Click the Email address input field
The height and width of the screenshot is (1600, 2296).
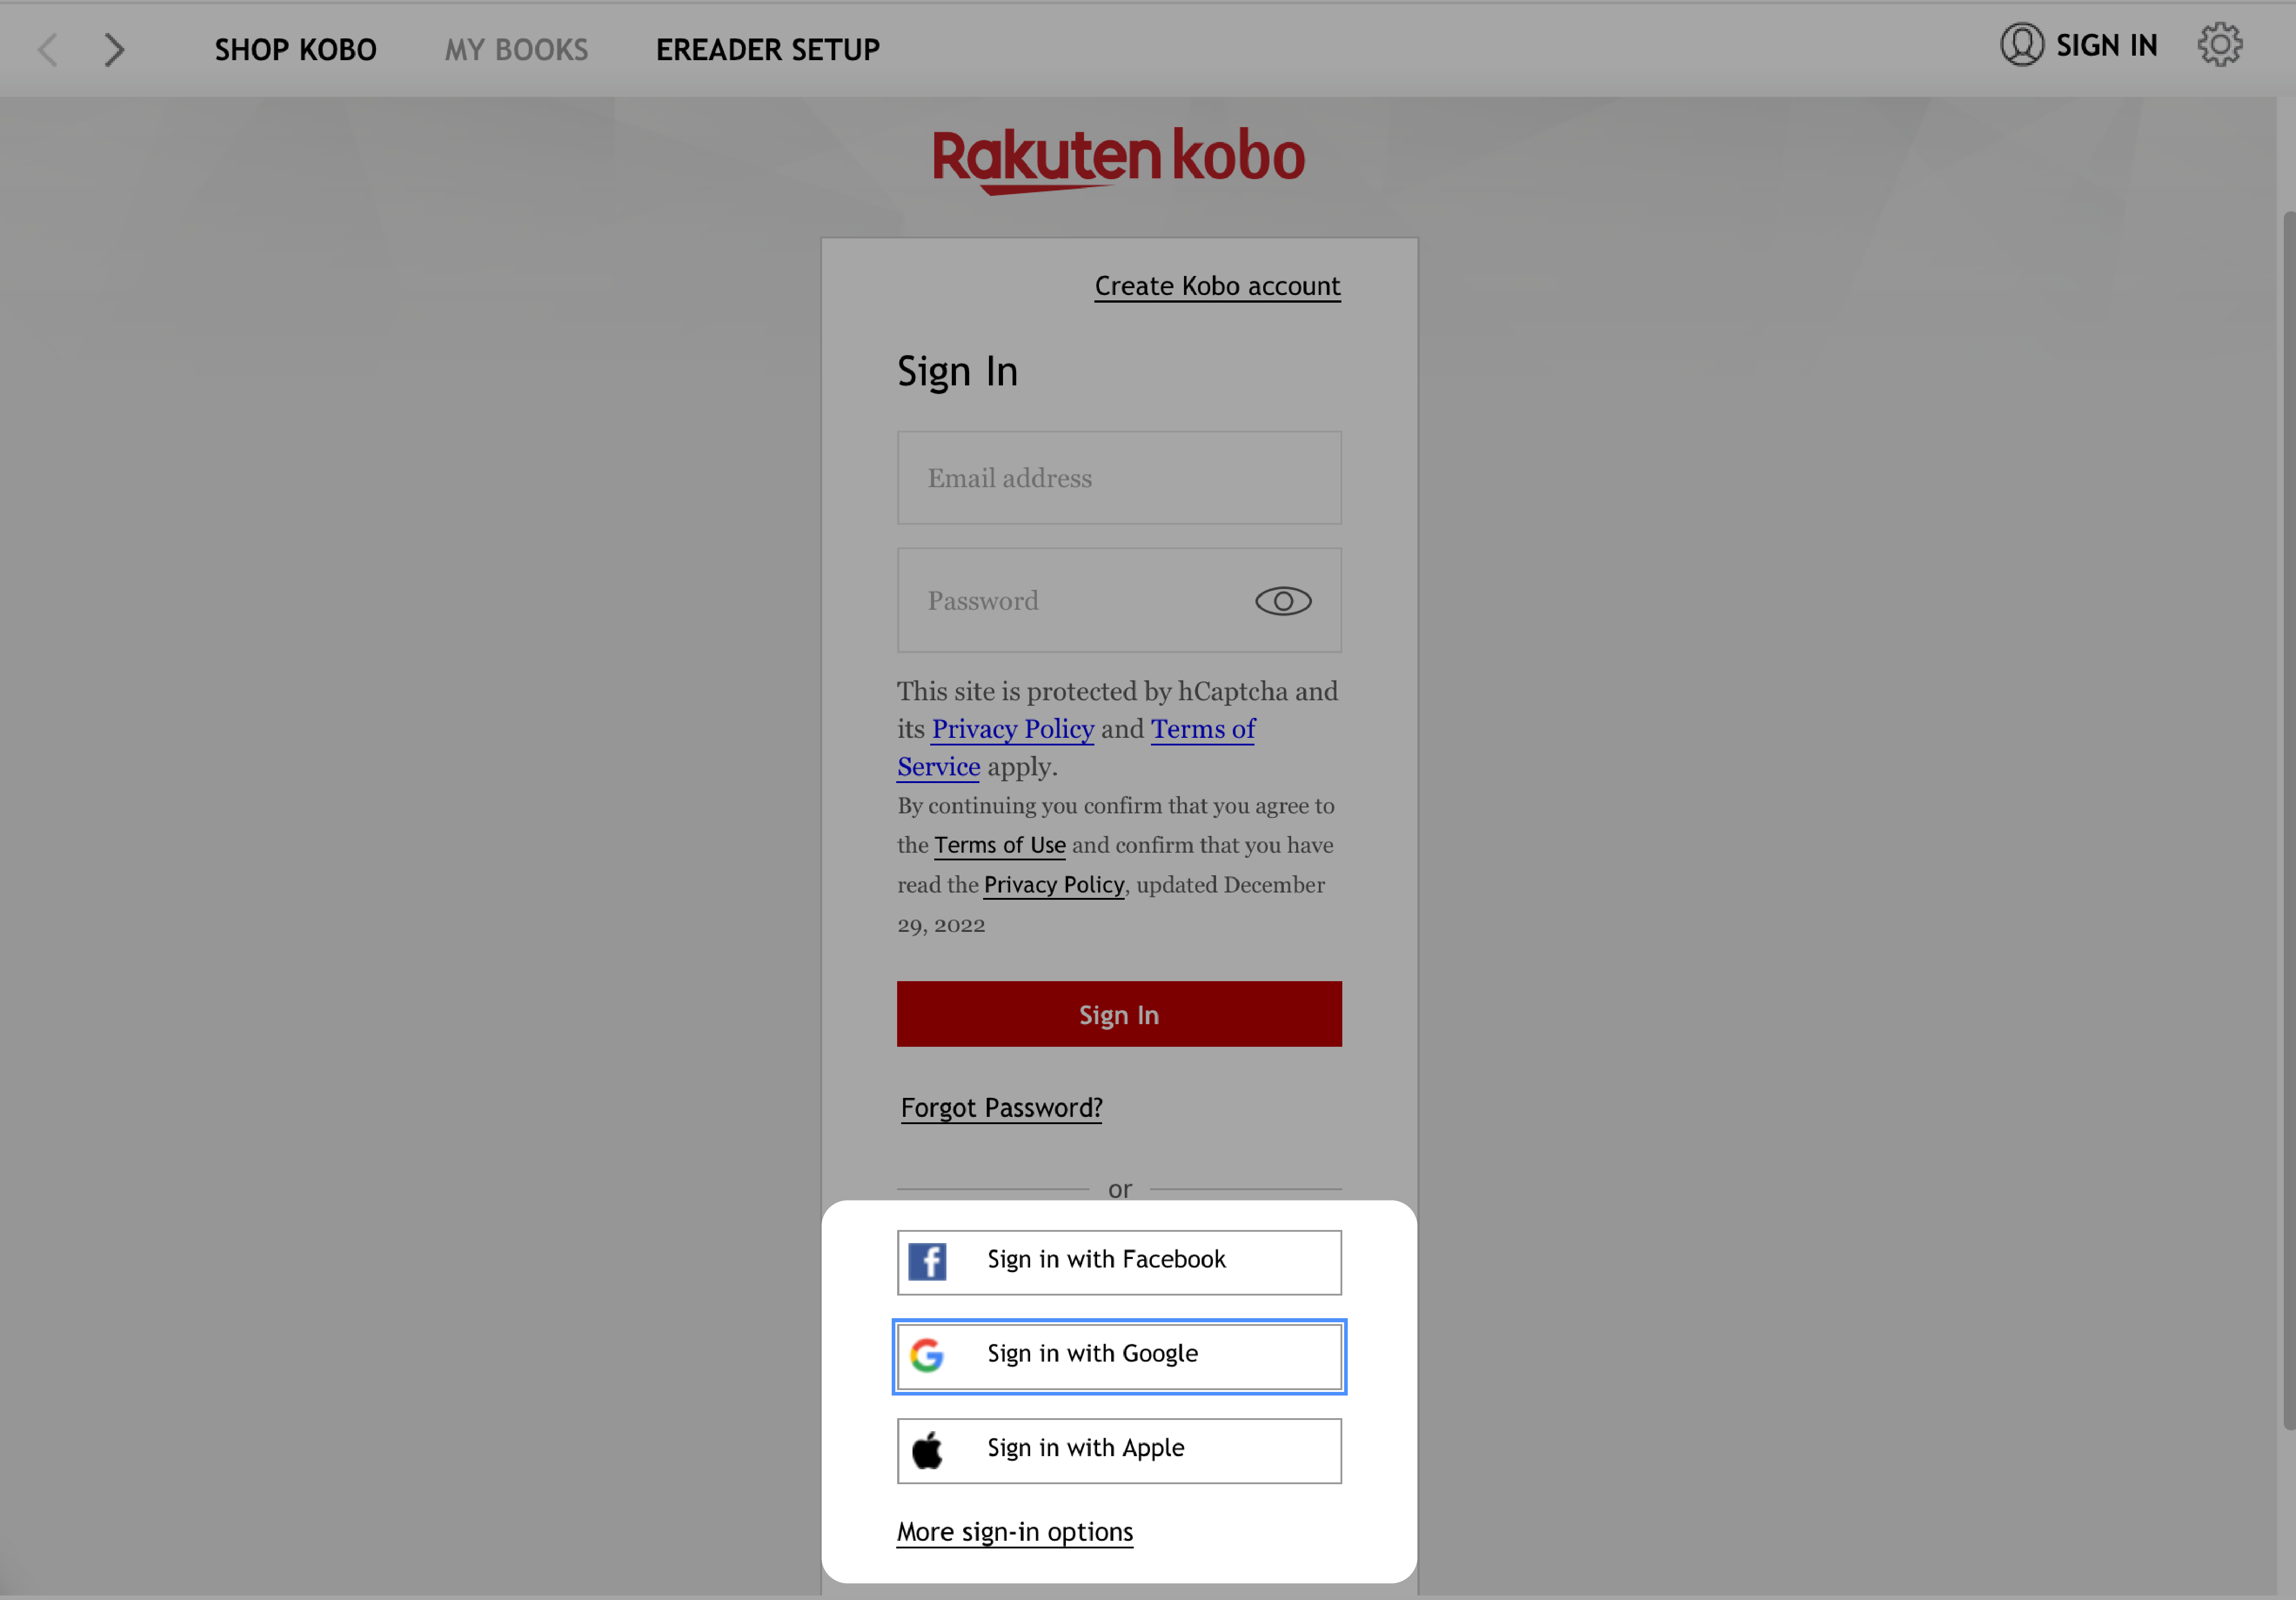tap(1118, 476)
